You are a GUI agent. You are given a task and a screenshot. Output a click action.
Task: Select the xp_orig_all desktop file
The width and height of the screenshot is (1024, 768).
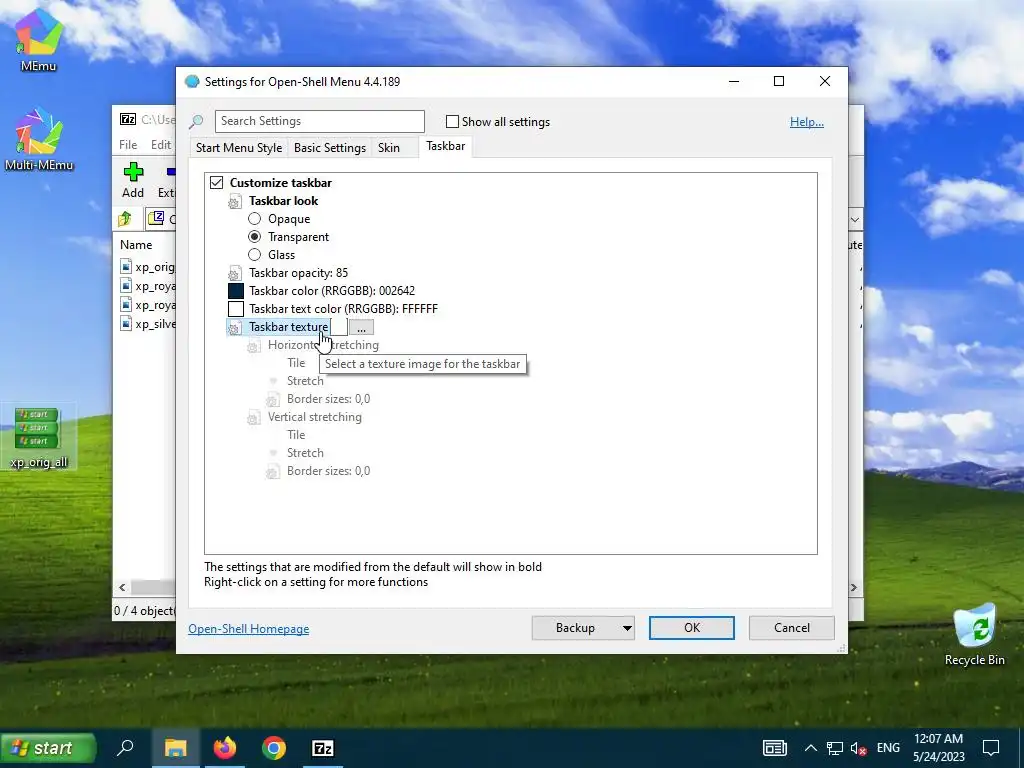coord(39,438)
